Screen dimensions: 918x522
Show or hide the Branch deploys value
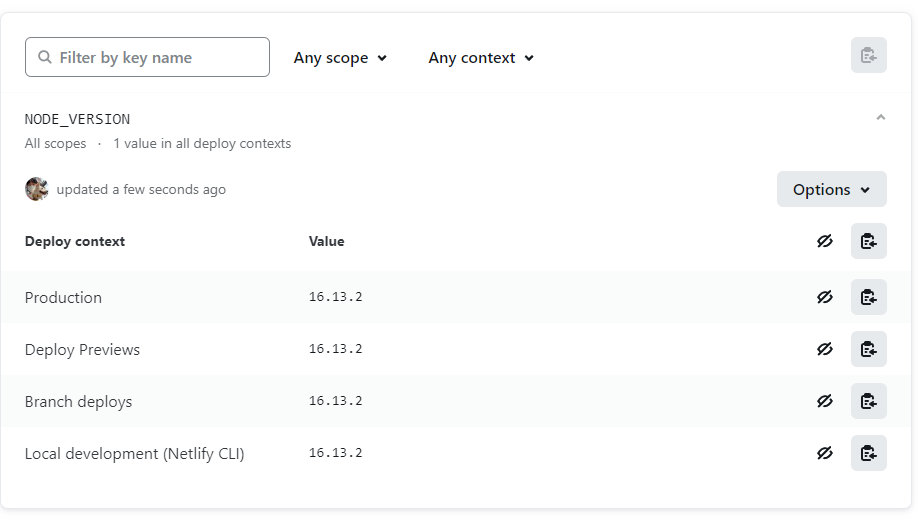click(x=824, y=401)
